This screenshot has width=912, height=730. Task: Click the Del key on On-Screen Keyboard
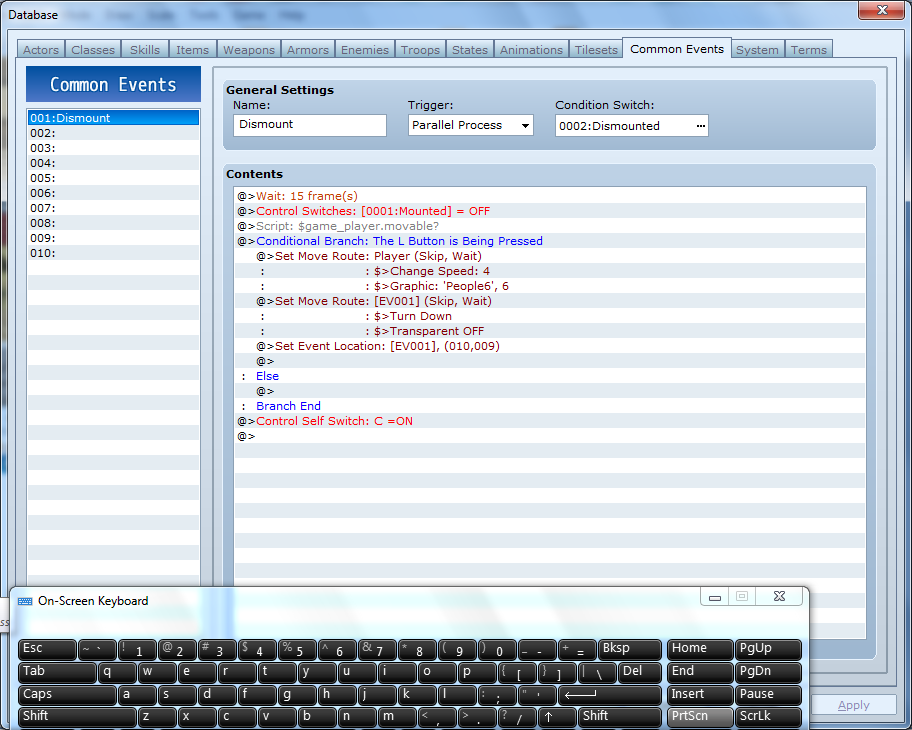click(x=640, y=672)
